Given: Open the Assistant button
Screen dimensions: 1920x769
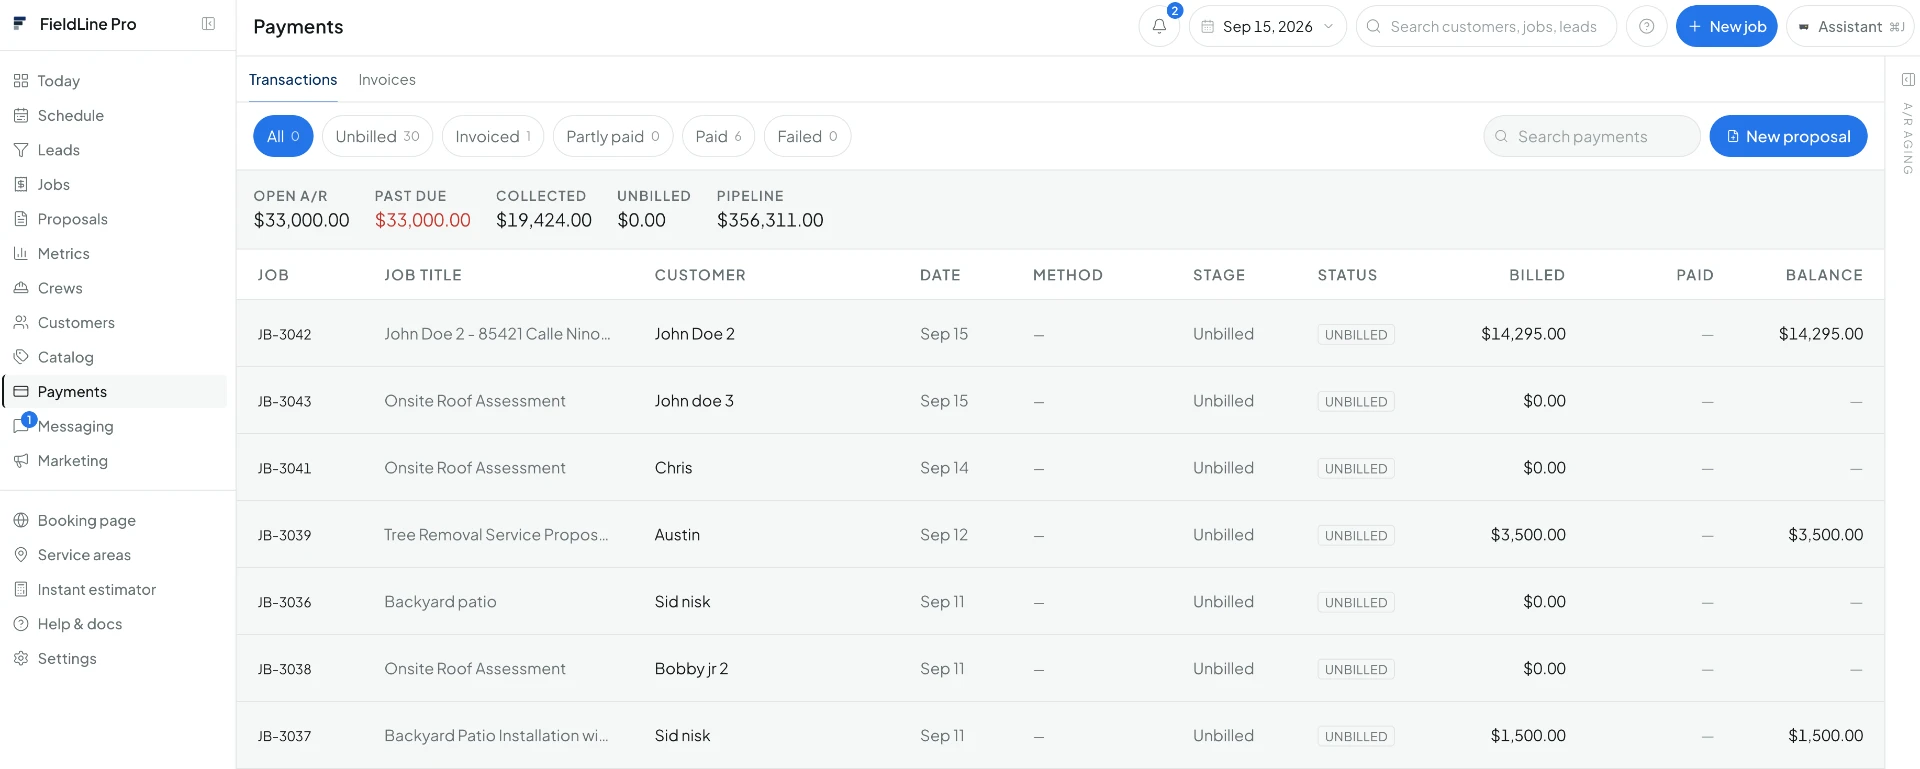Looking at the screenshot, I should 1850,26.
